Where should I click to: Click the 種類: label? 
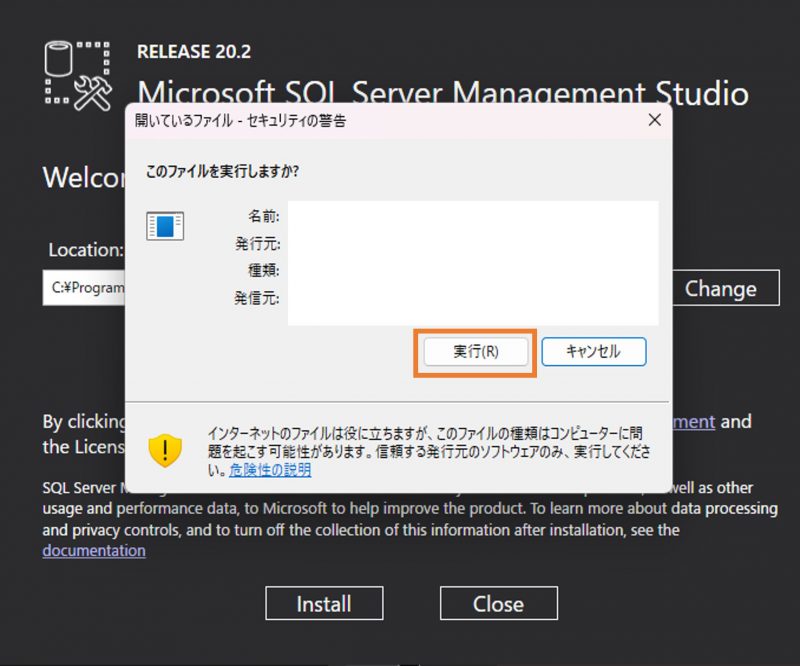point(264,270)
